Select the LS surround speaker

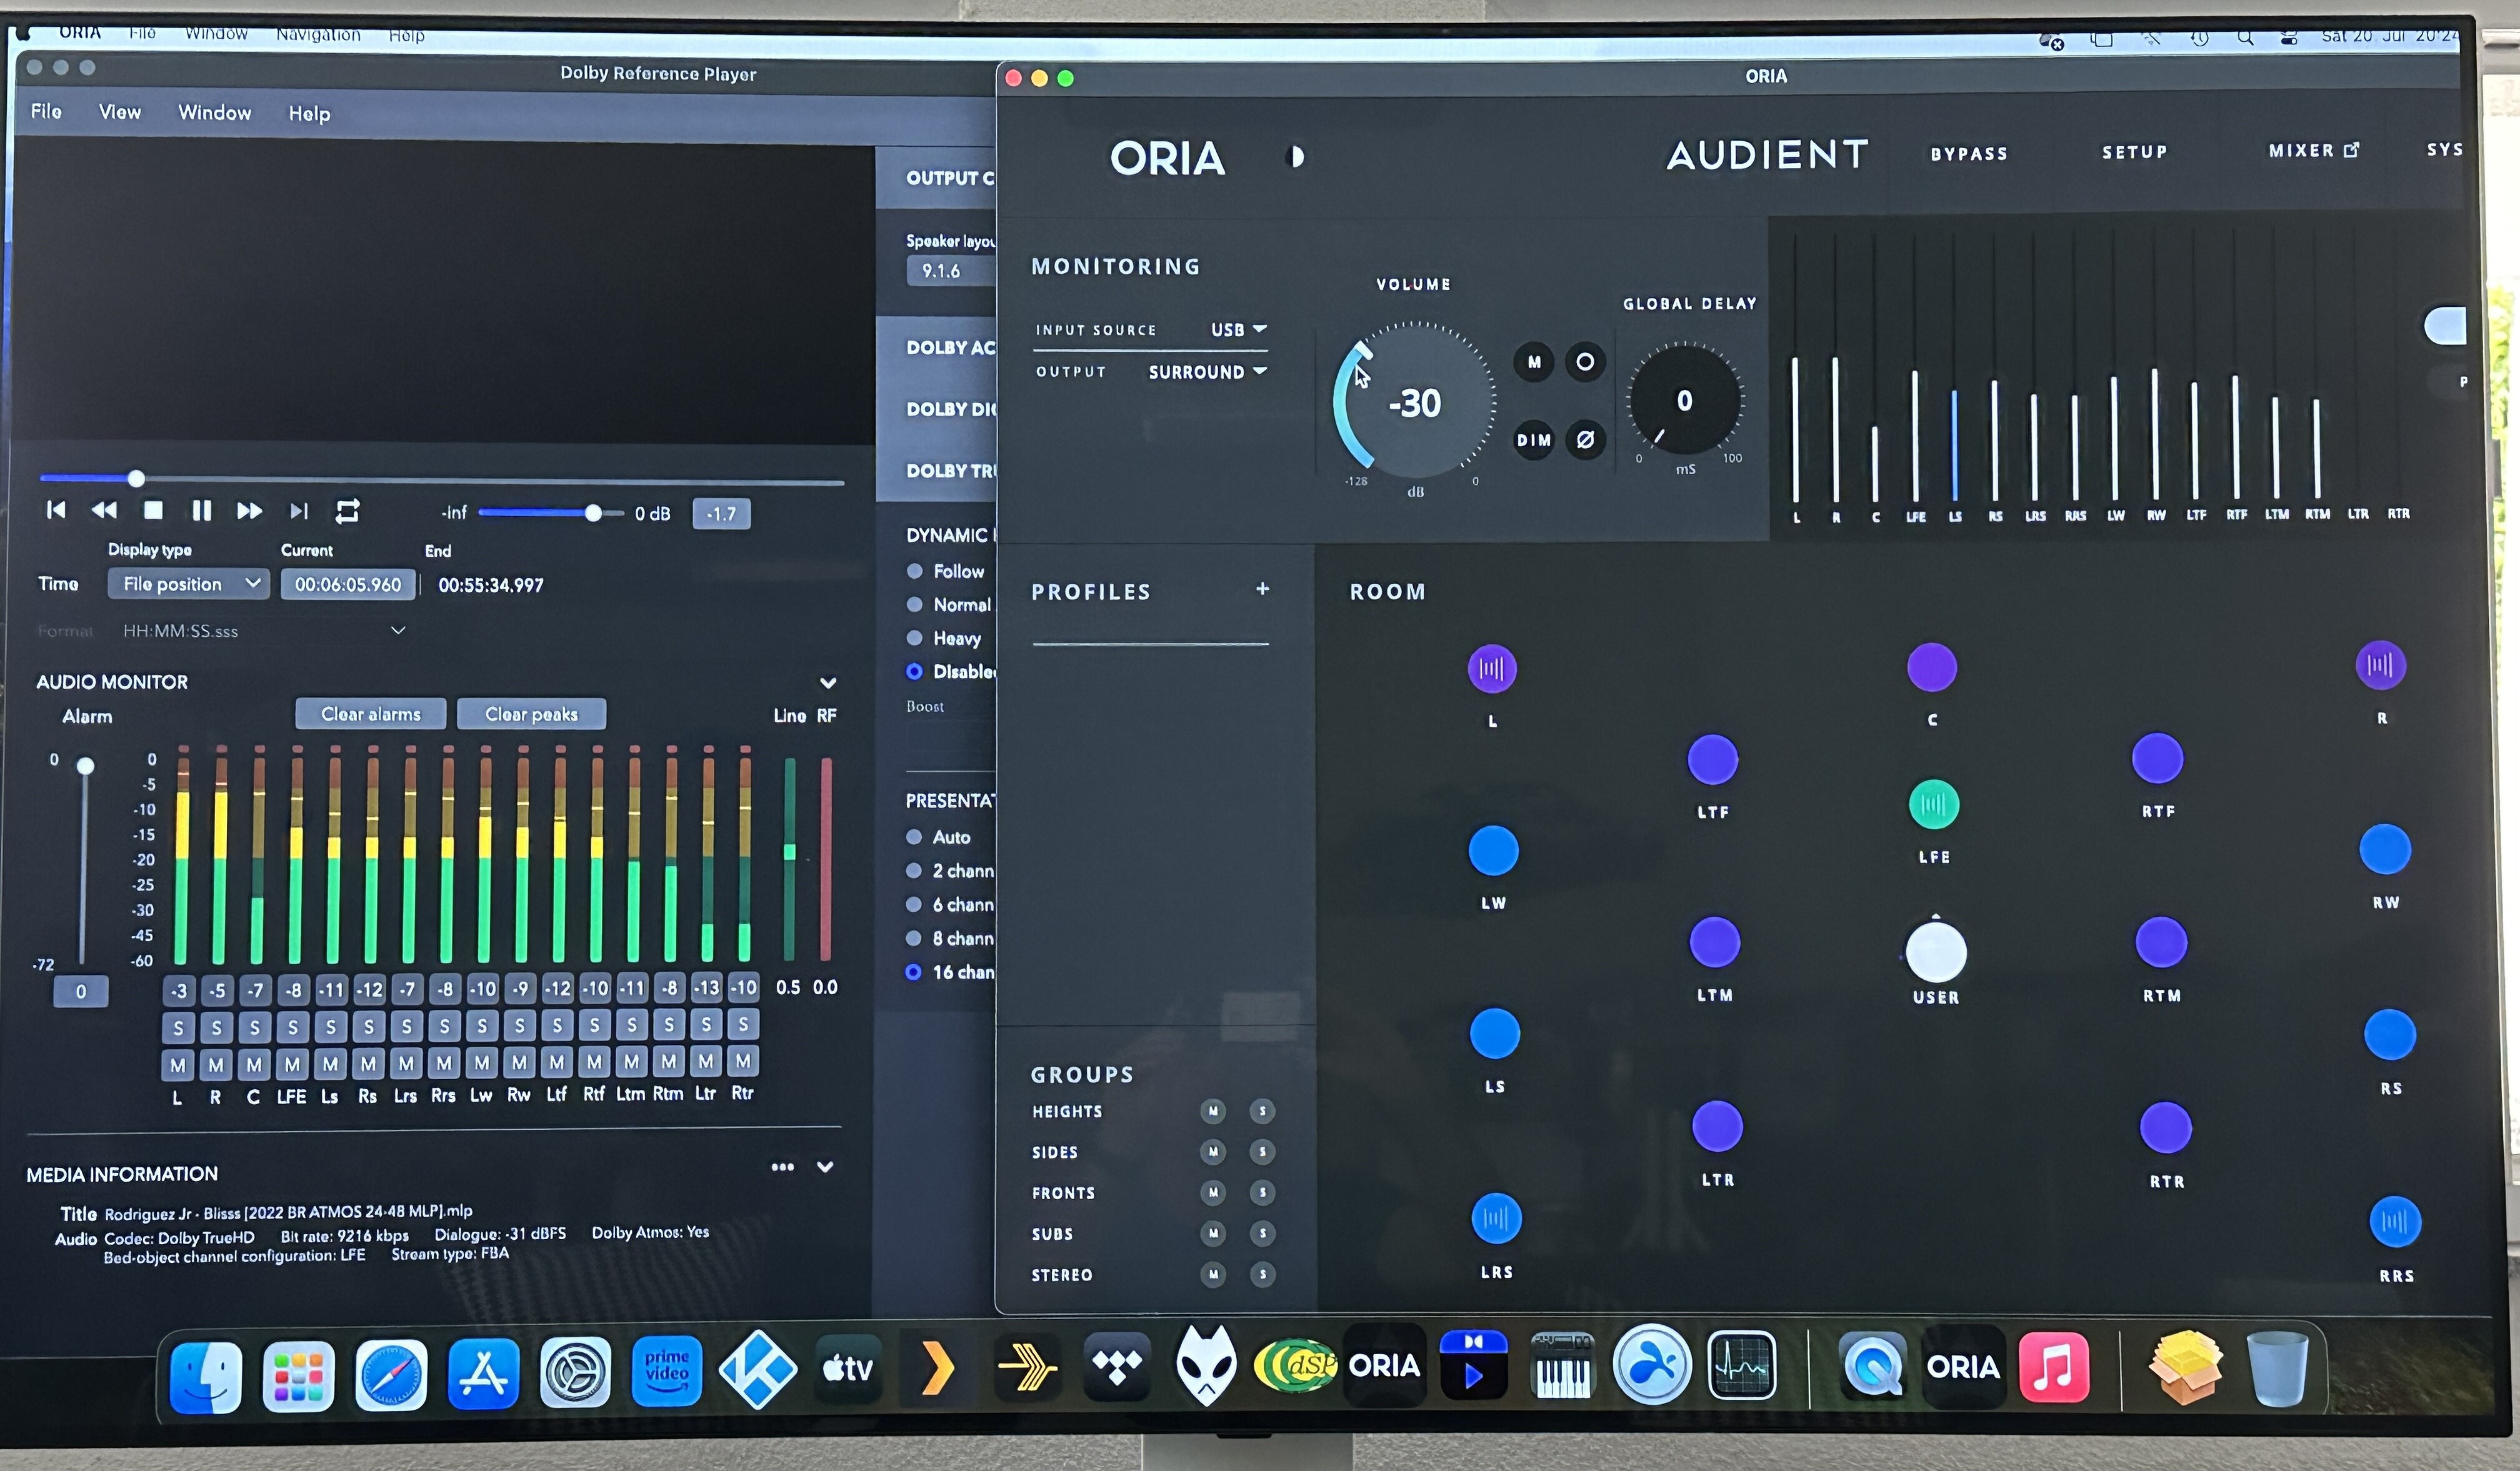pyautogui.click(x=1494, y=1033)
